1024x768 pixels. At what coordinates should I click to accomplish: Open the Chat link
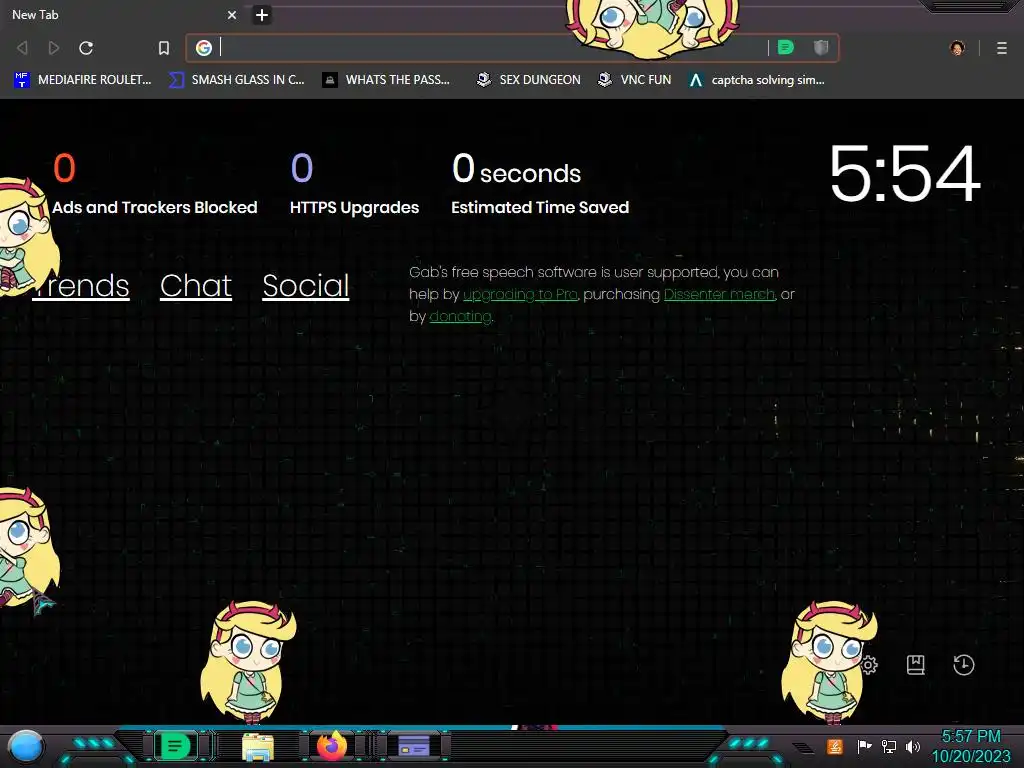tap(196, 285)
